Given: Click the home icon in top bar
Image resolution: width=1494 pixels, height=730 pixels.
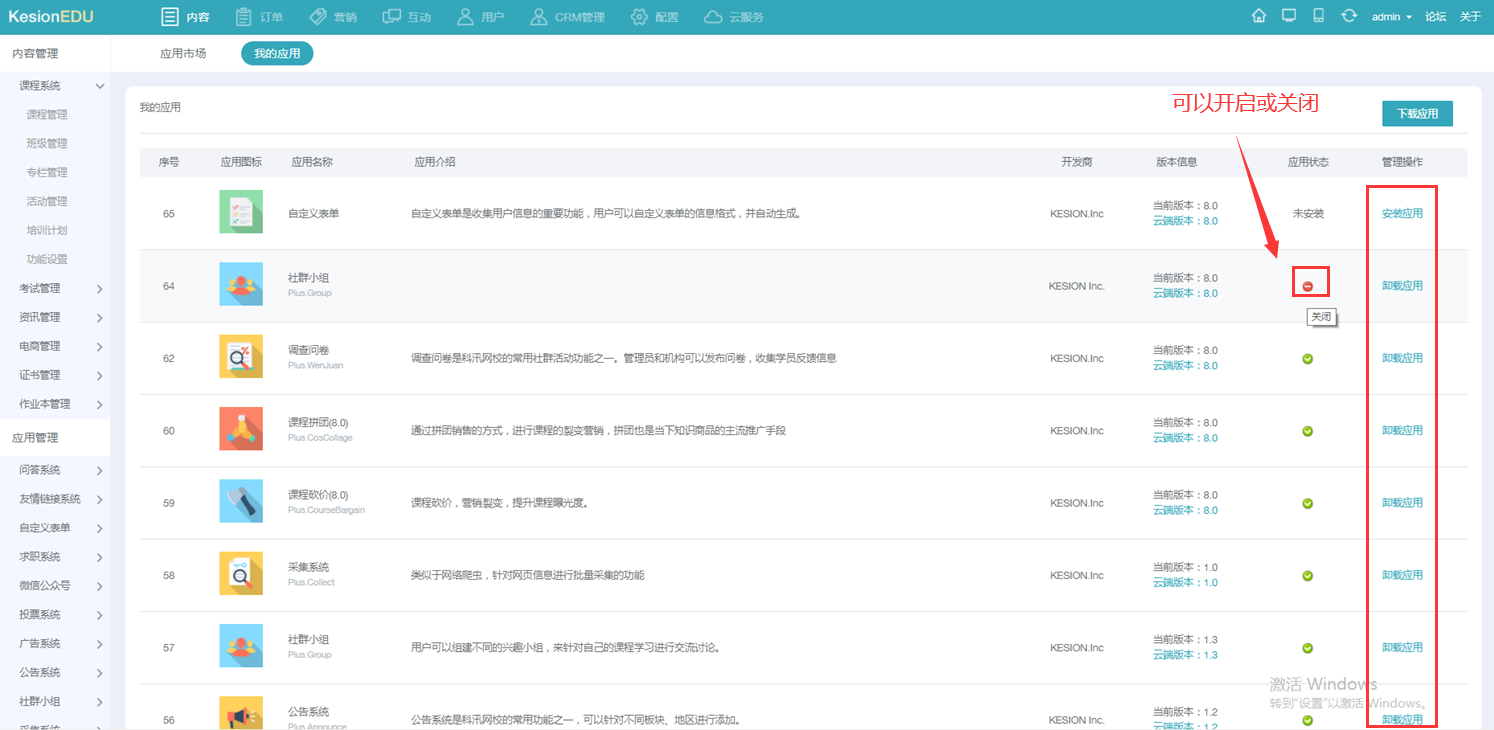Looking at the screenshot, I should (x=1259, y=16).
